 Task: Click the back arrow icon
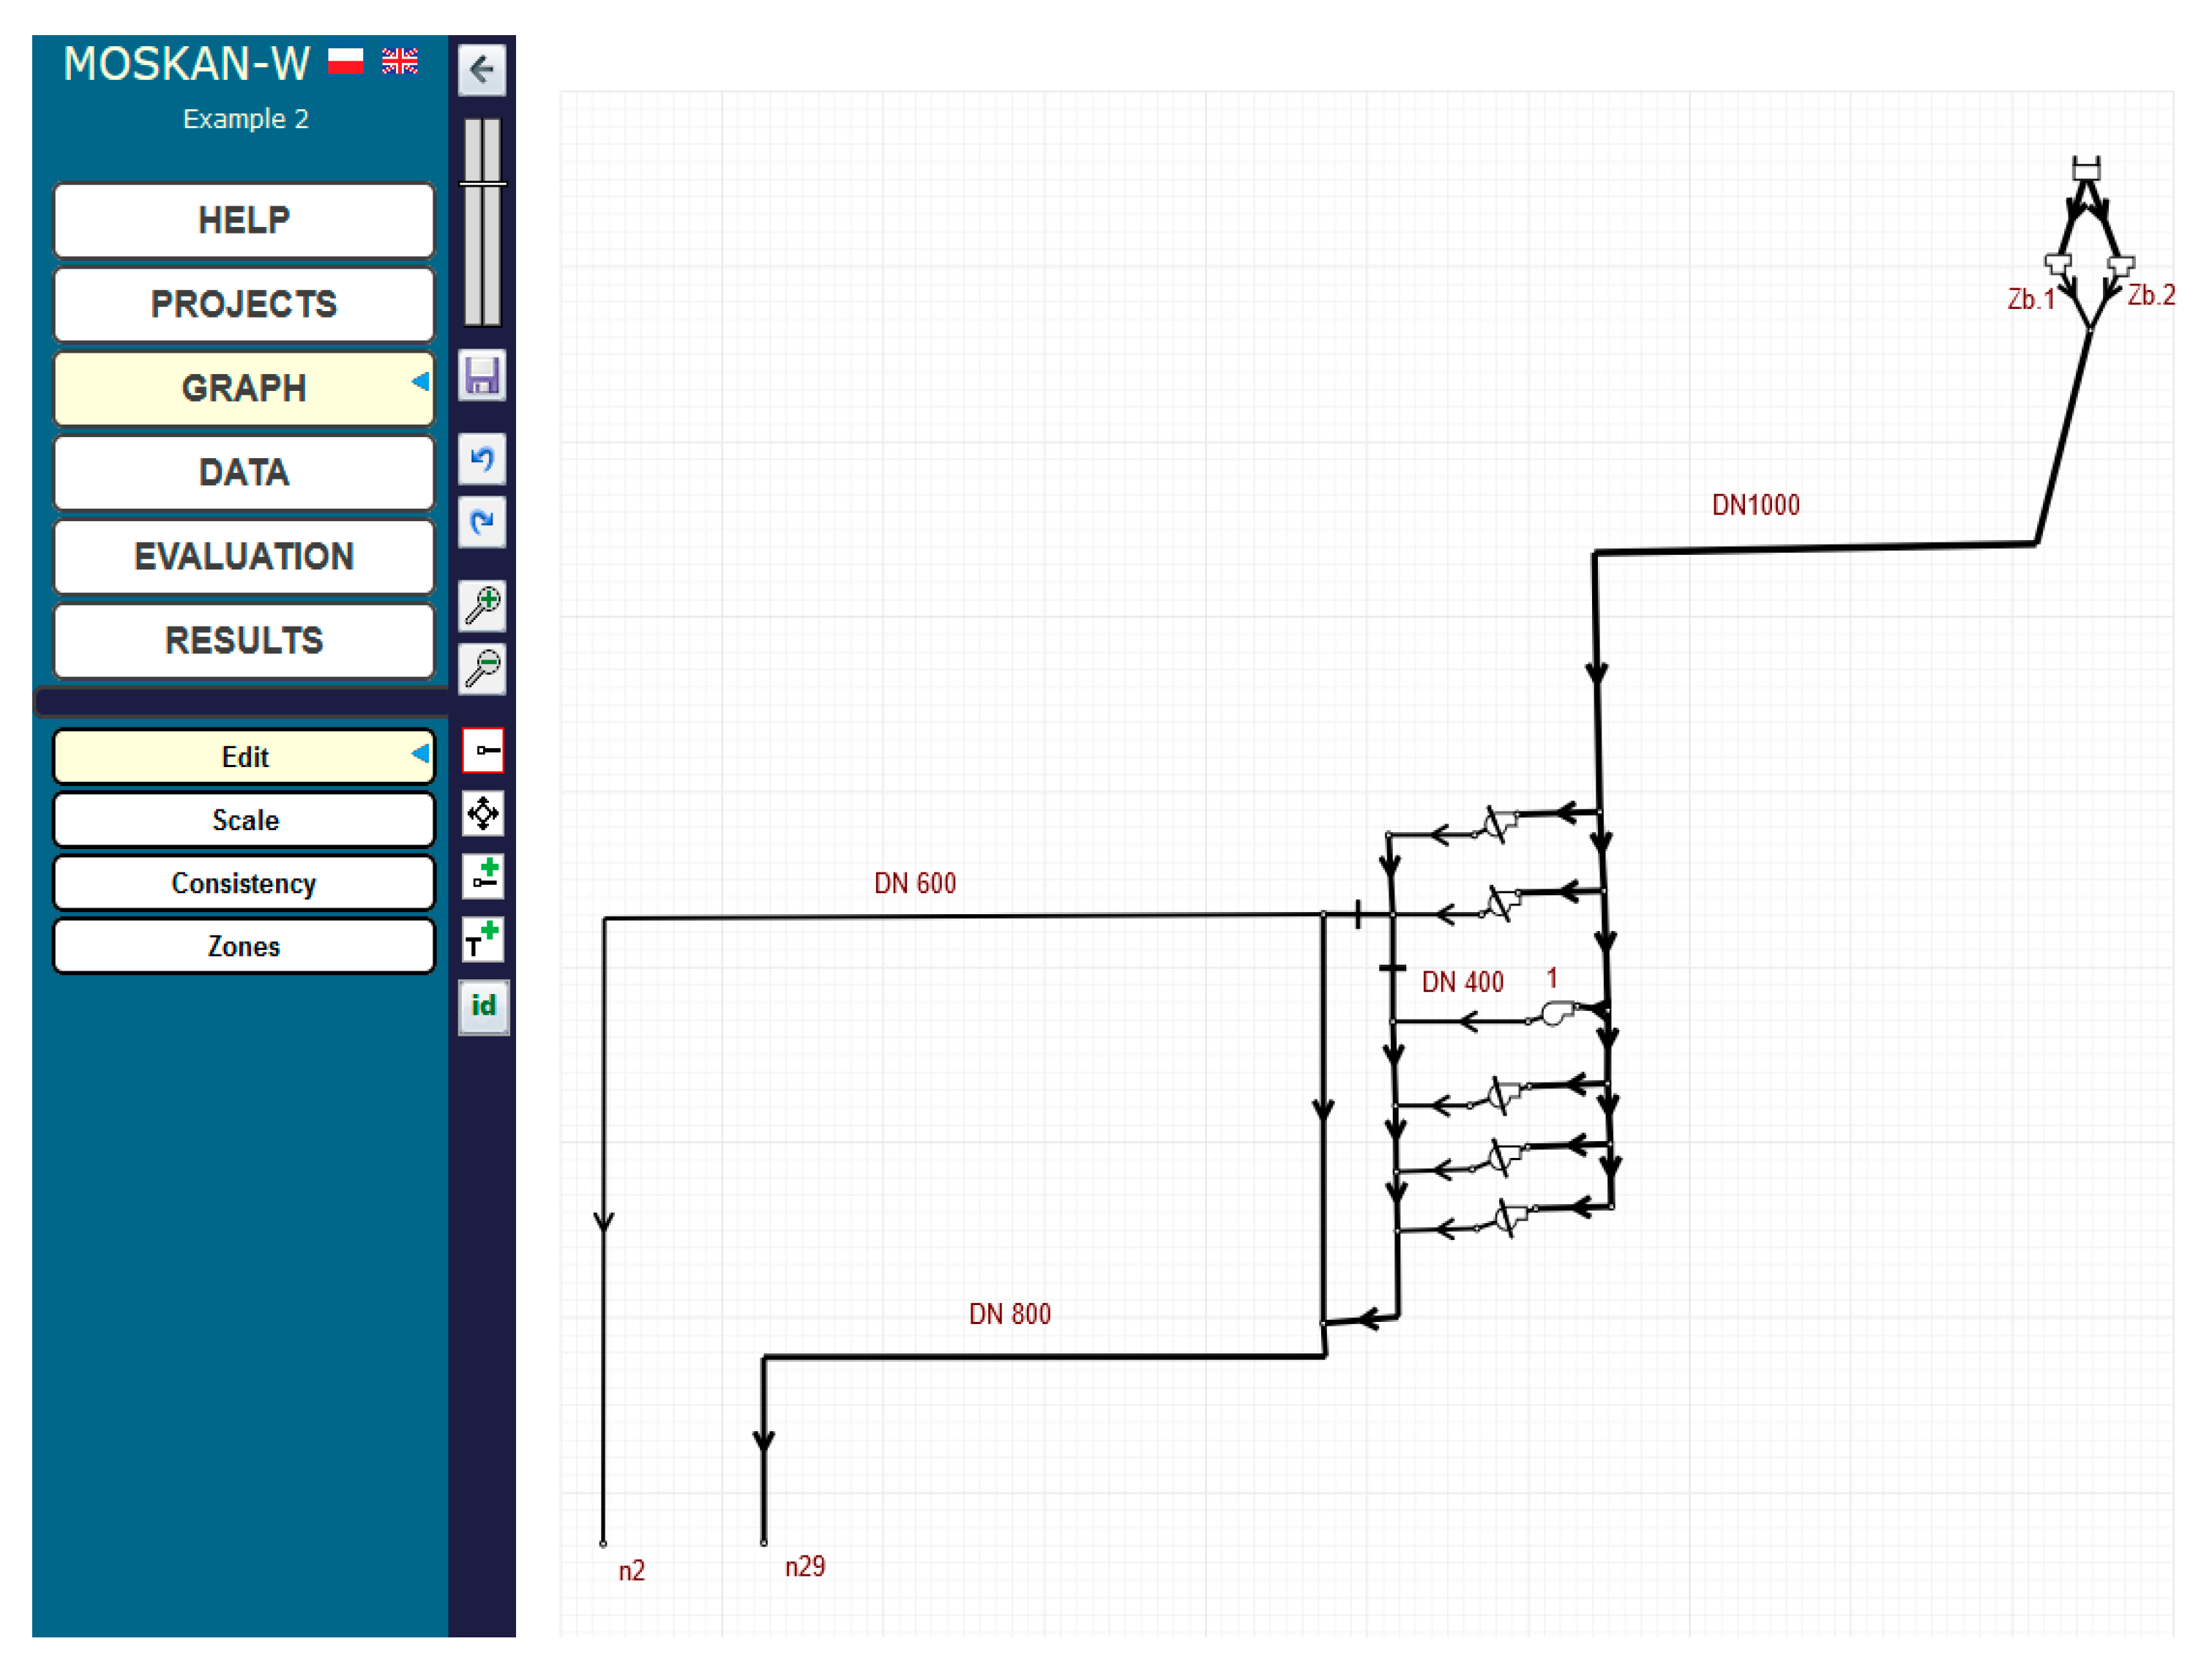(x=482, y=70)
